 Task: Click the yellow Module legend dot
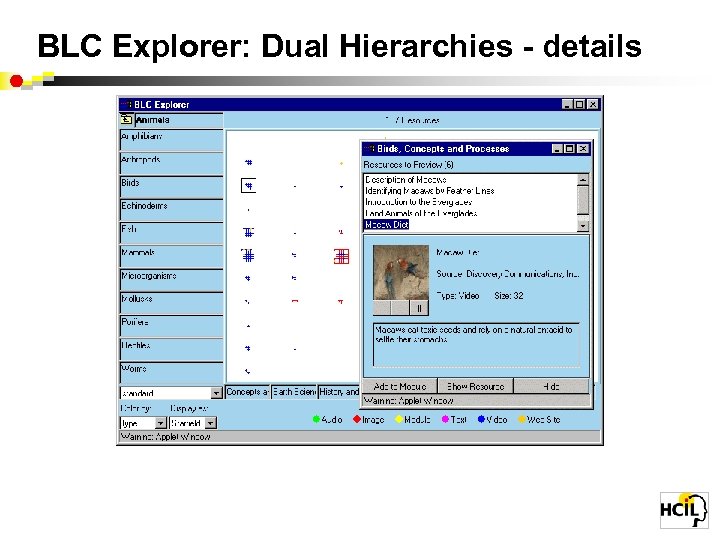pyautogui.click(x=399, y=419)
